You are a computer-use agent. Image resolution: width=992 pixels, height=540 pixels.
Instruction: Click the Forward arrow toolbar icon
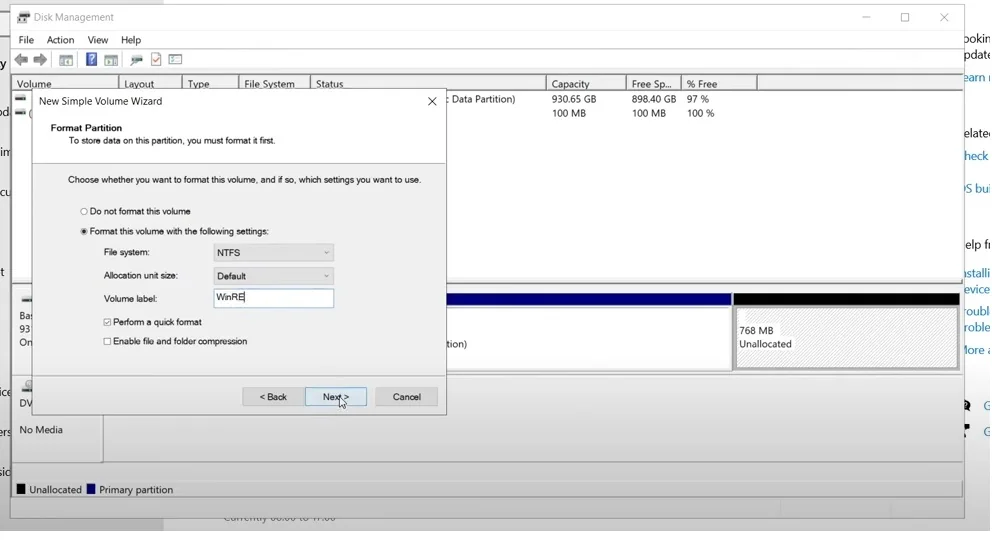click(x=40, y=59)
